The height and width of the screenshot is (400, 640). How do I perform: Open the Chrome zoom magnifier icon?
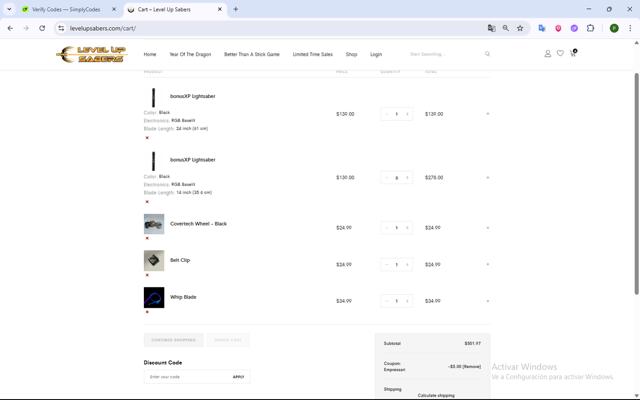click(506, 28)
